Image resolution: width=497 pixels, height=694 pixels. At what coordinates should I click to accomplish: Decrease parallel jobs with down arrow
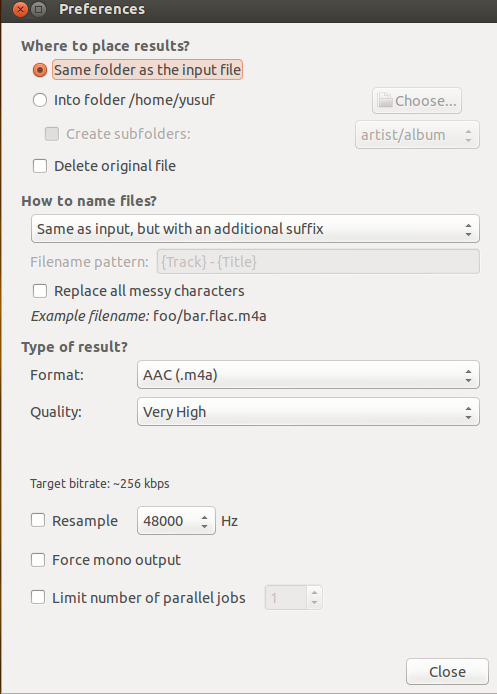click(314, 603)
